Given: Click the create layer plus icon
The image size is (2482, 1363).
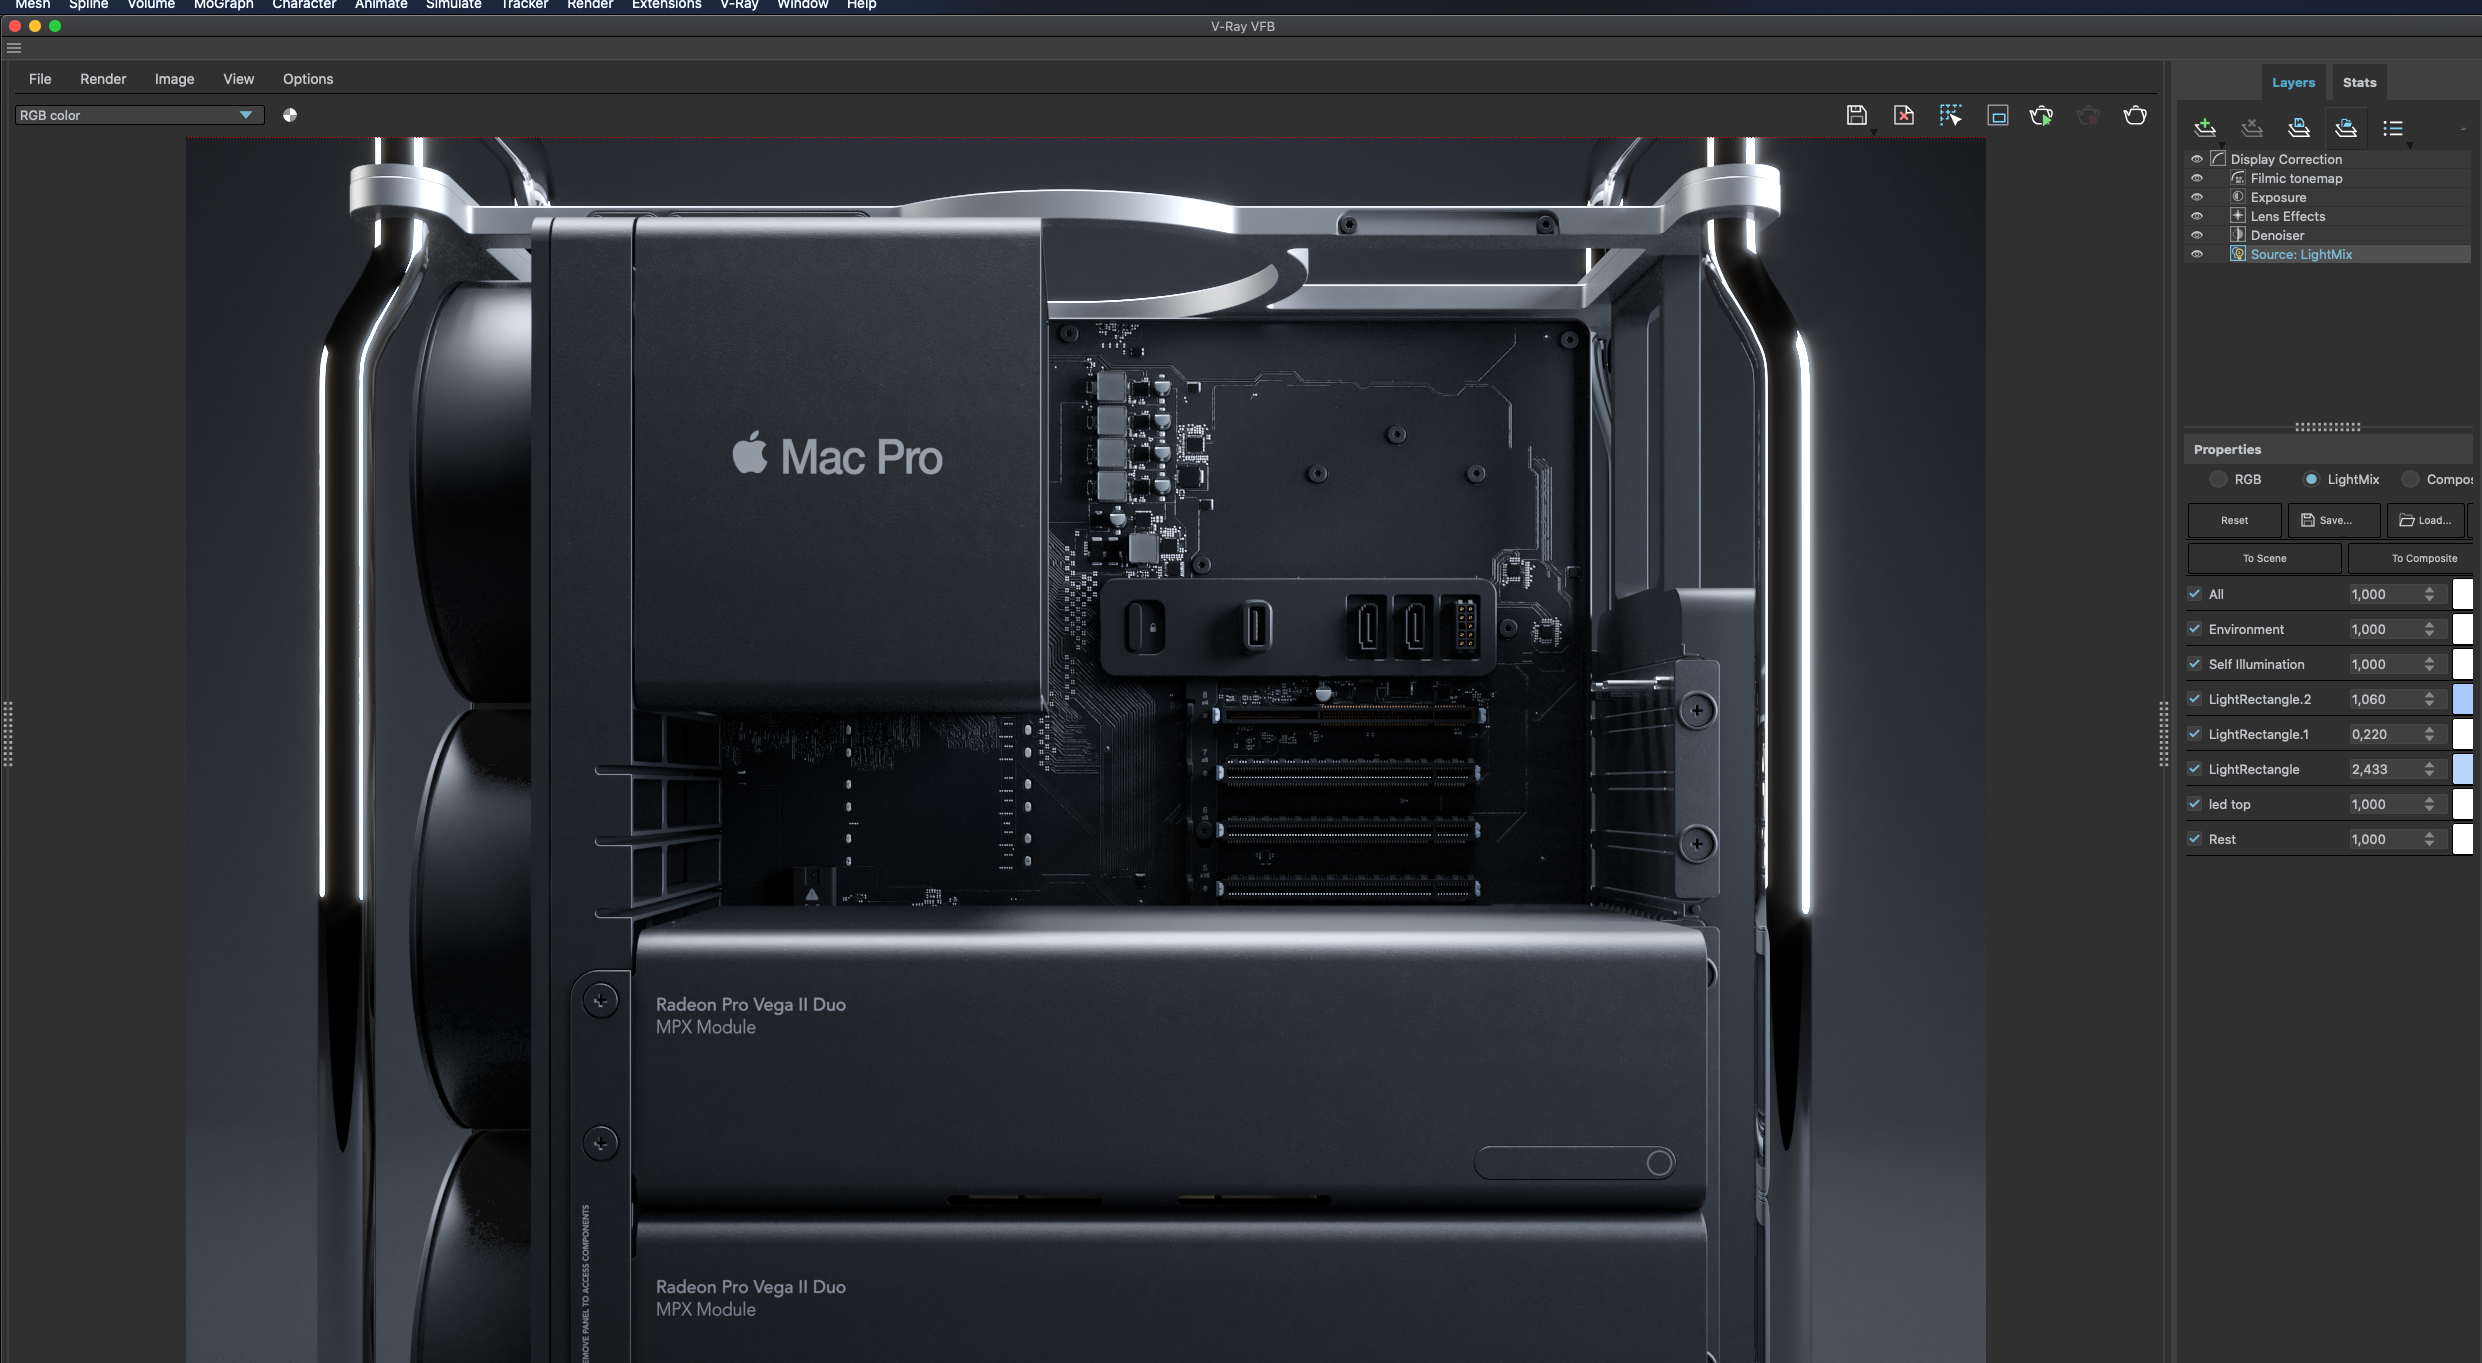Looking at the screenshot, I should point(2204,127).
